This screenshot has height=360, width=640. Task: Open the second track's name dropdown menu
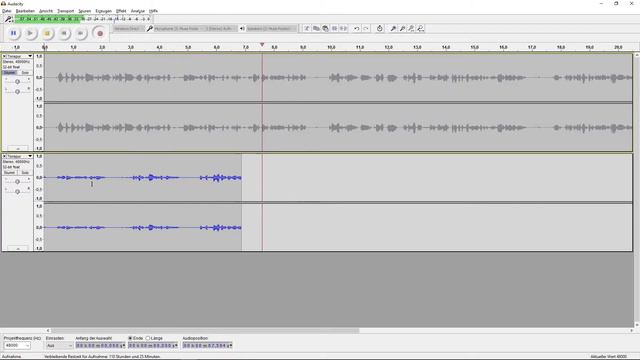[19, 156]
